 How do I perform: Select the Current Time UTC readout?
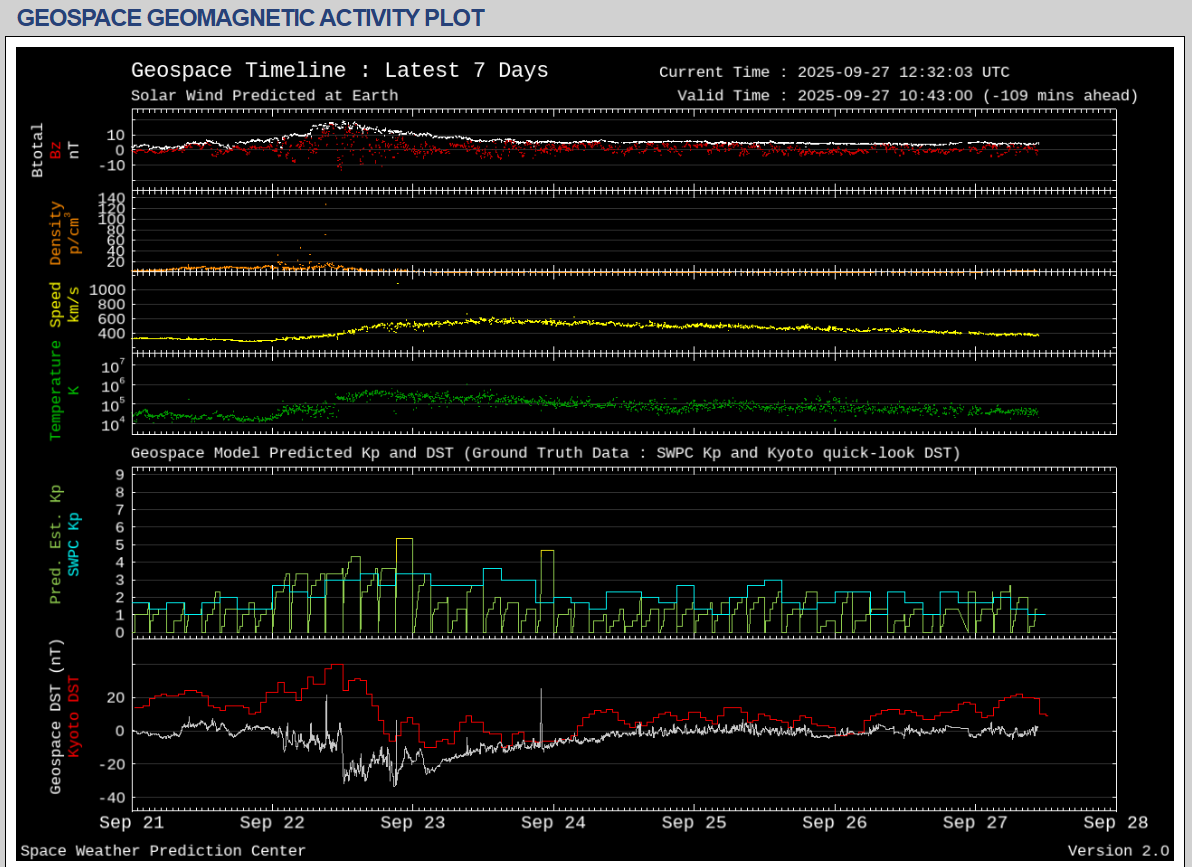[x=834, y=72]
